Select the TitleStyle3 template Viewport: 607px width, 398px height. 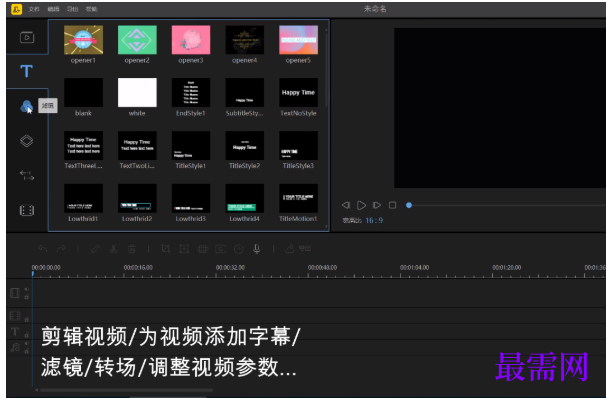coord(298,146)
